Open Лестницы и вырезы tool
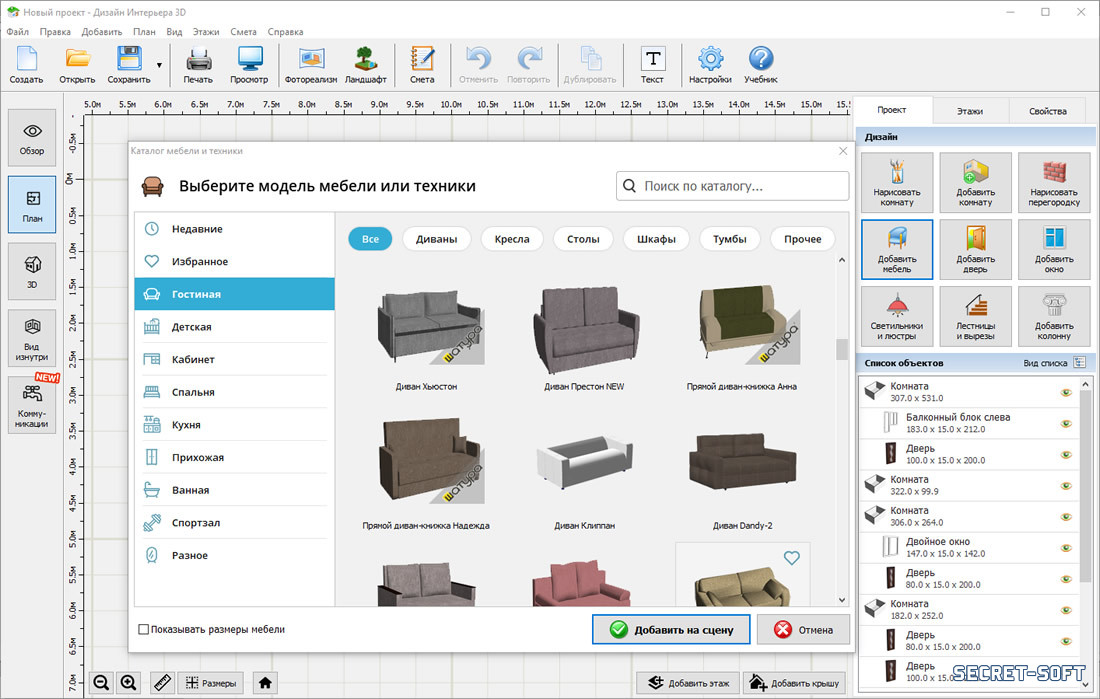The height and width of the screenshot is (699, 1100). (975, 316)
